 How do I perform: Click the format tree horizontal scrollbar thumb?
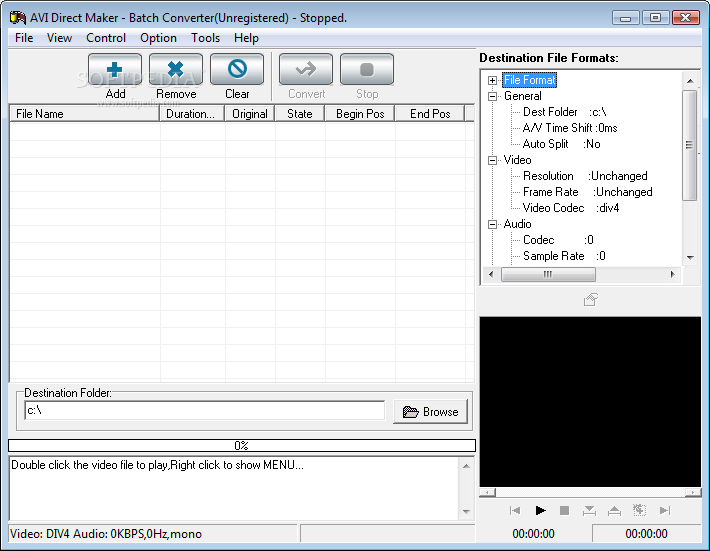[548, 274]
